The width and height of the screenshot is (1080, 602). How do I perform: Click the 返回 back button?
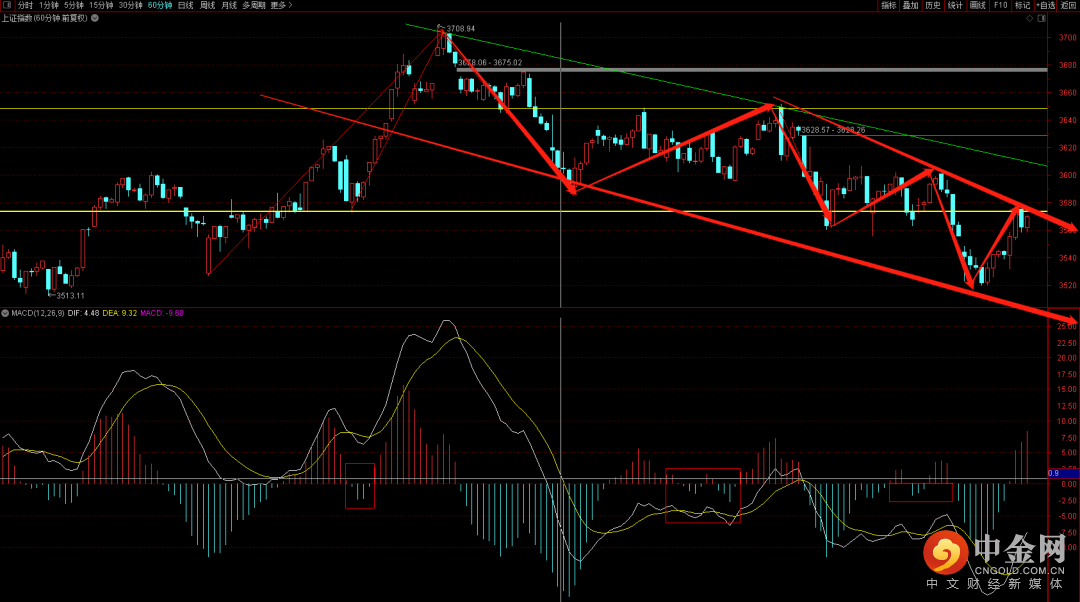1069,5
